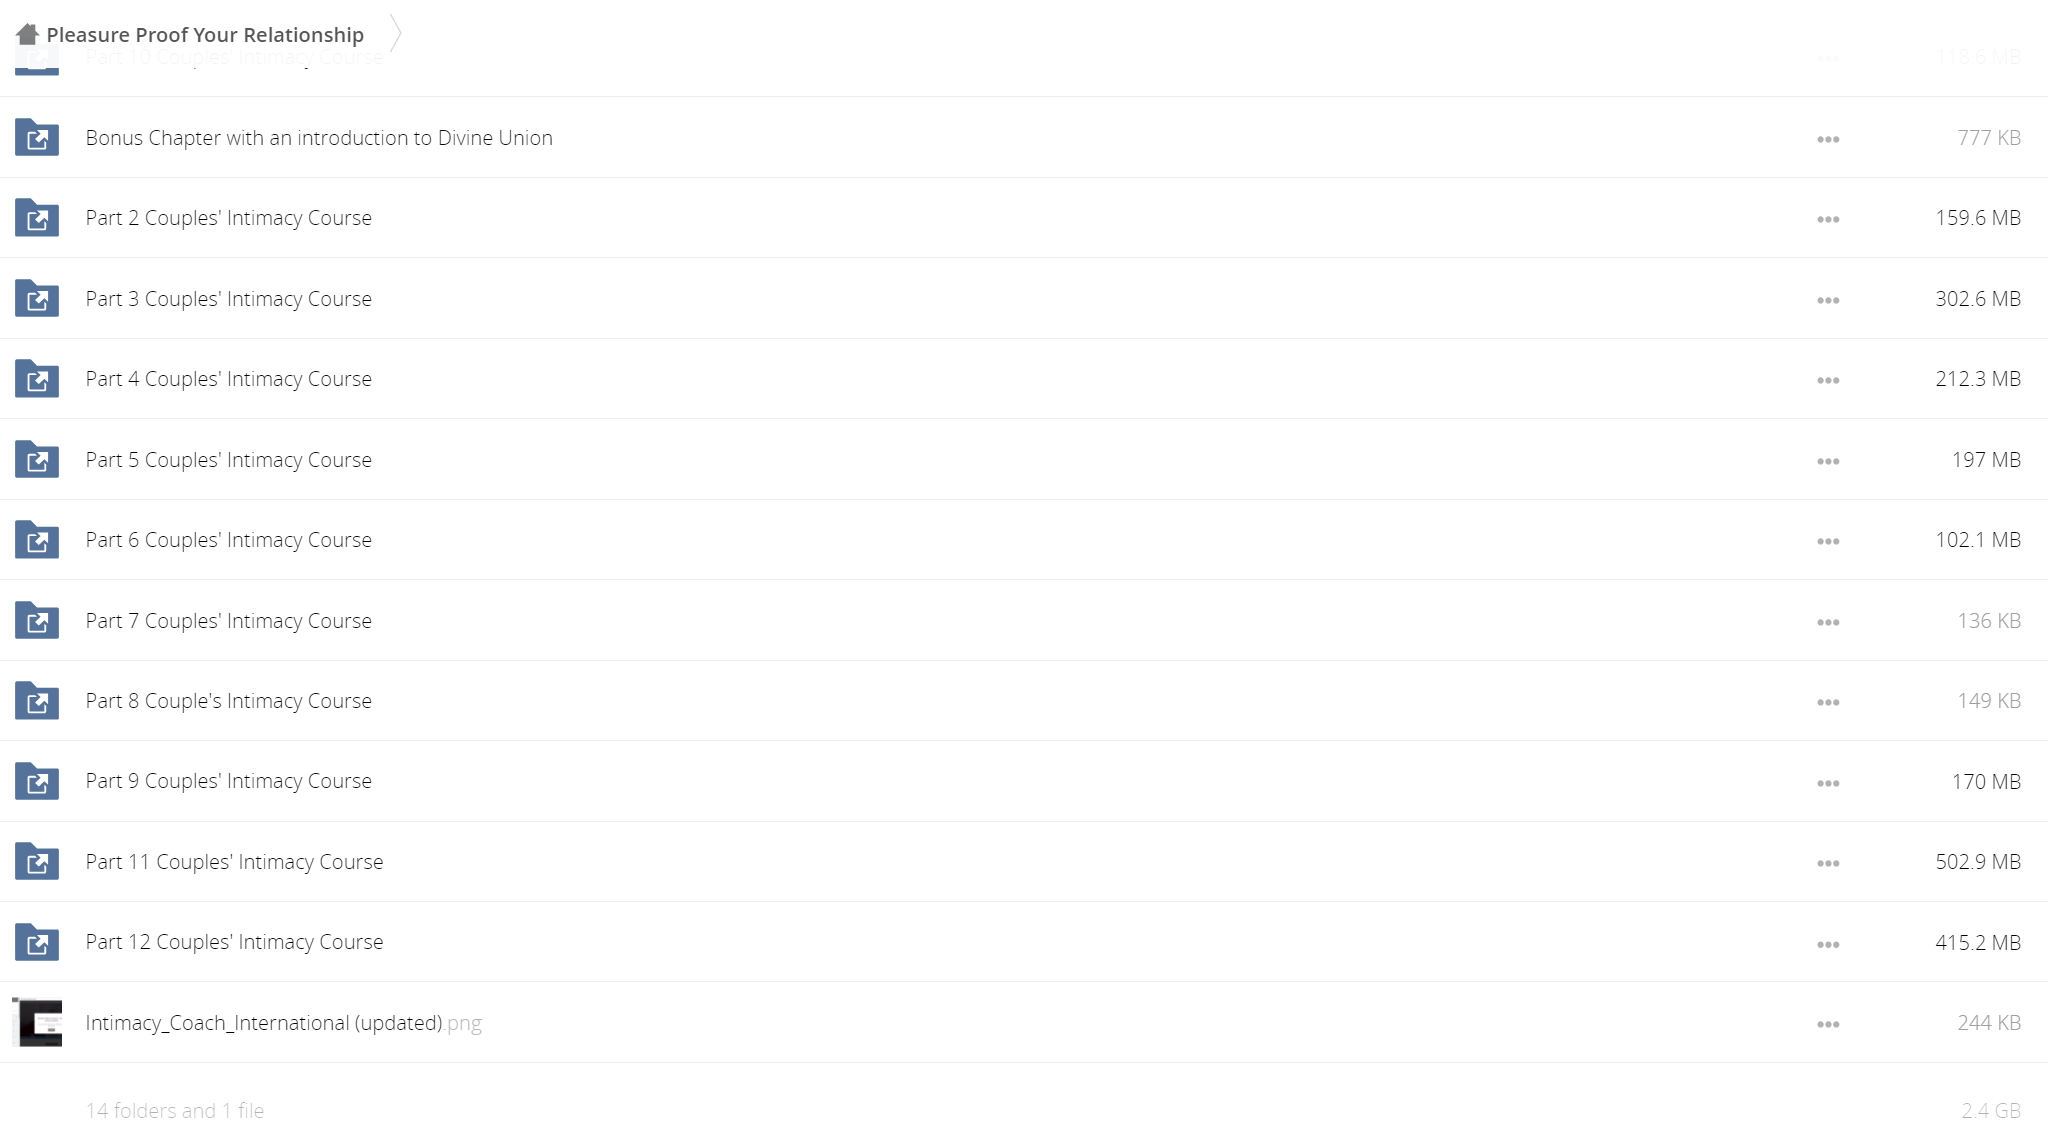The width and height of the screenshot is (2048, 1140).
Task: Open Intimacy_Coach_International (updated).png file
Action: (x=283, y=1023)
